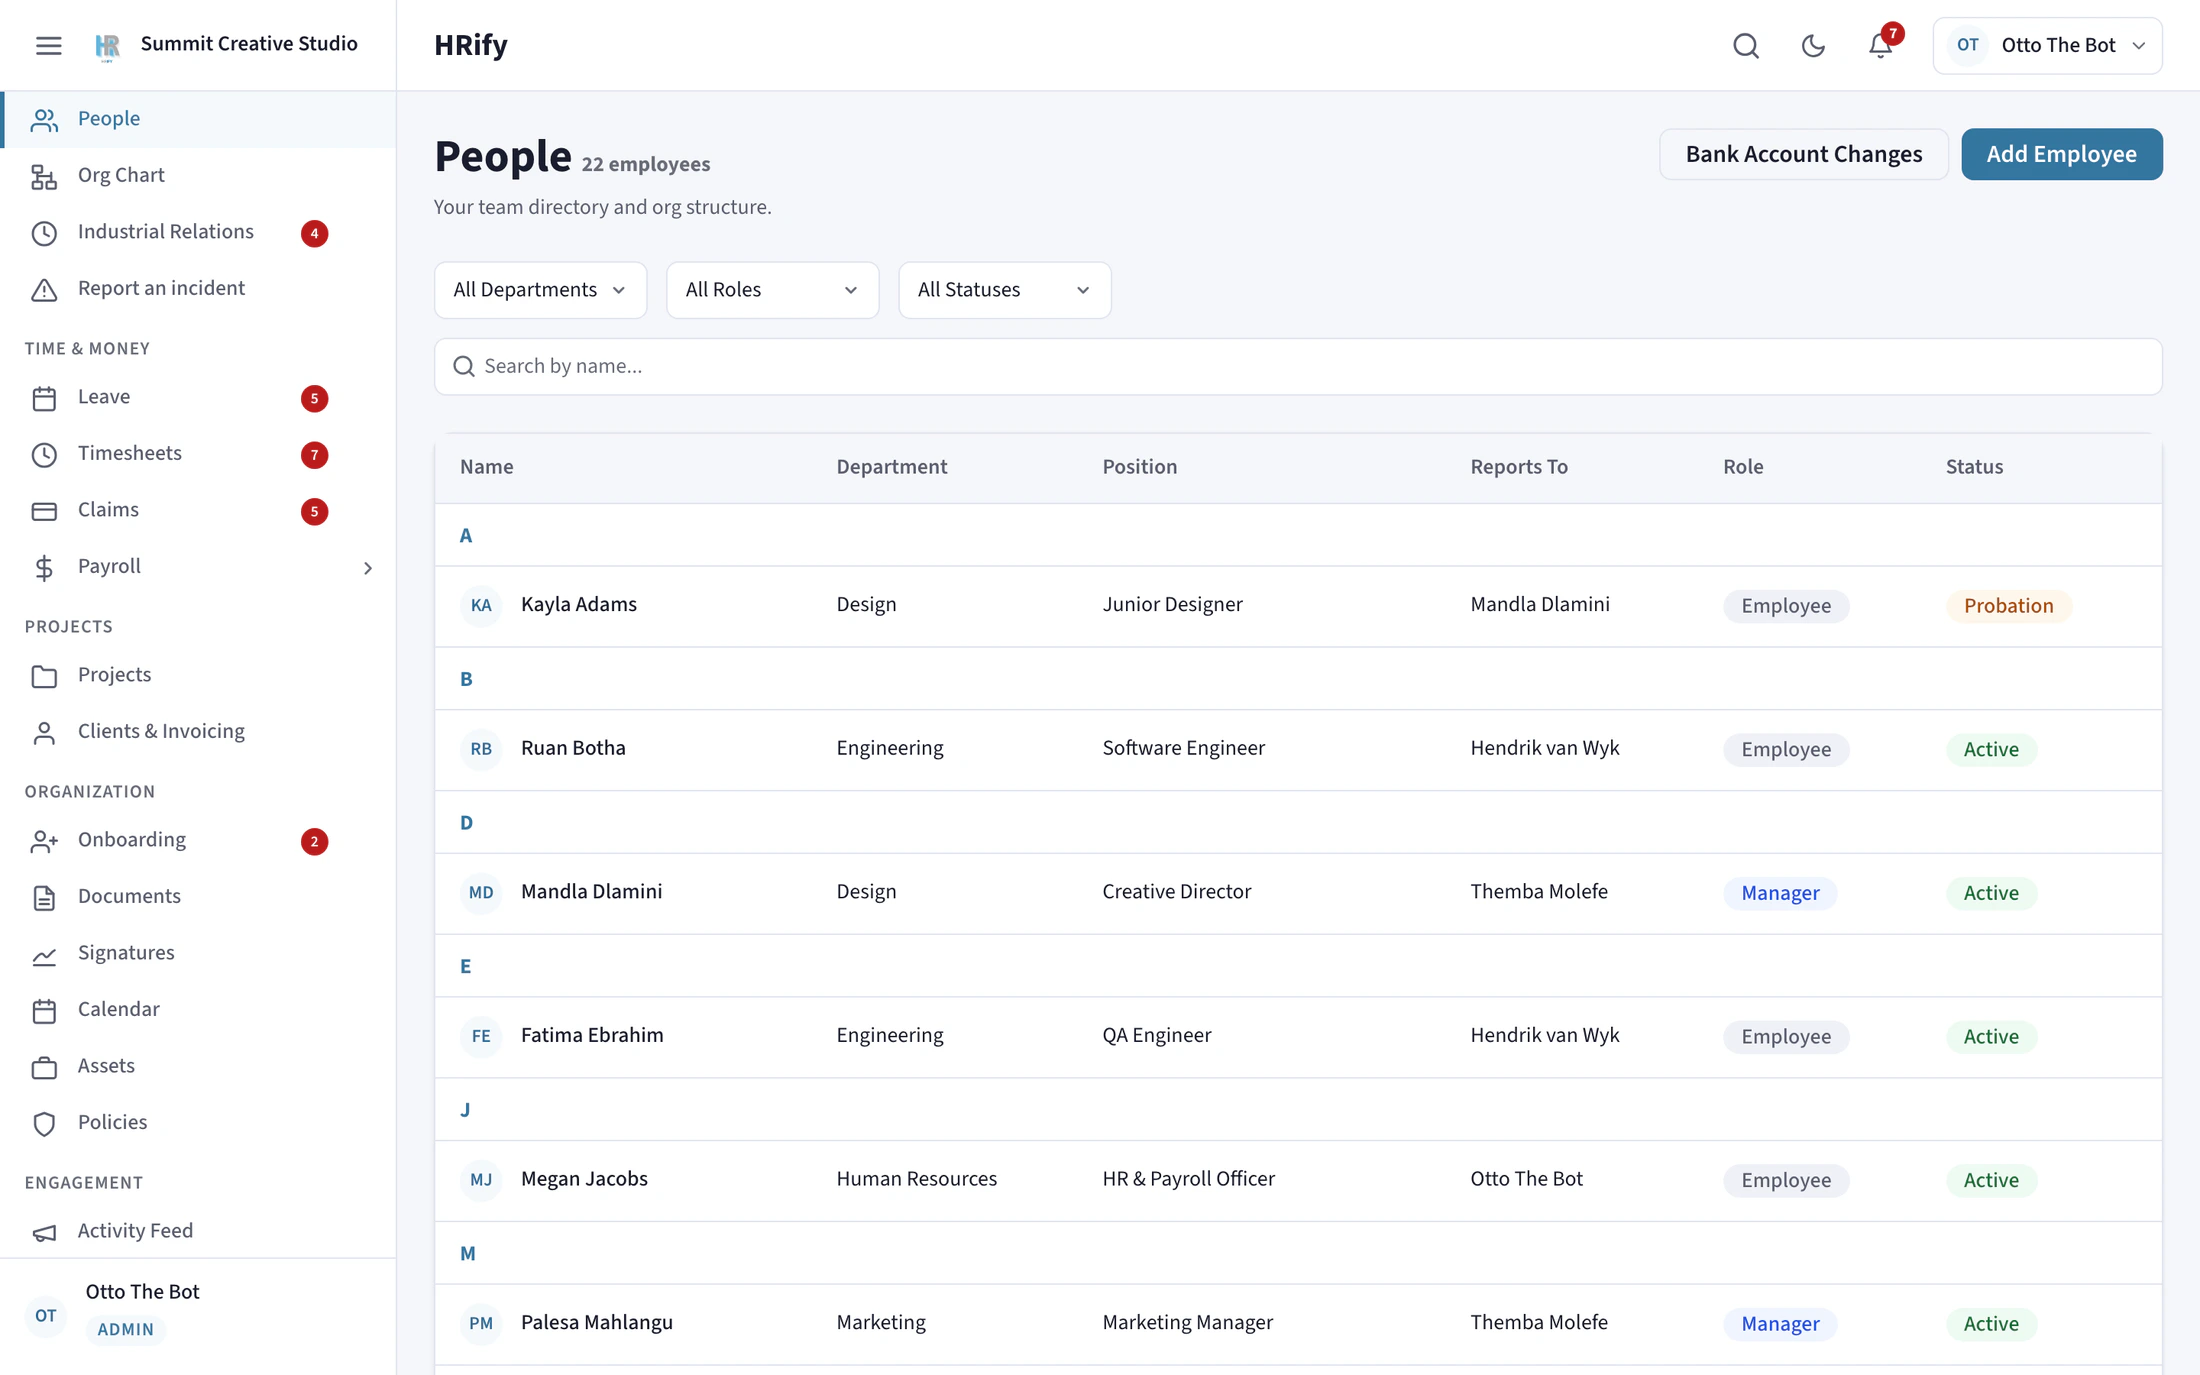Click the Onboarding user-plus icon
The width and height of the screenshot is (2200, 1375).
44,841
